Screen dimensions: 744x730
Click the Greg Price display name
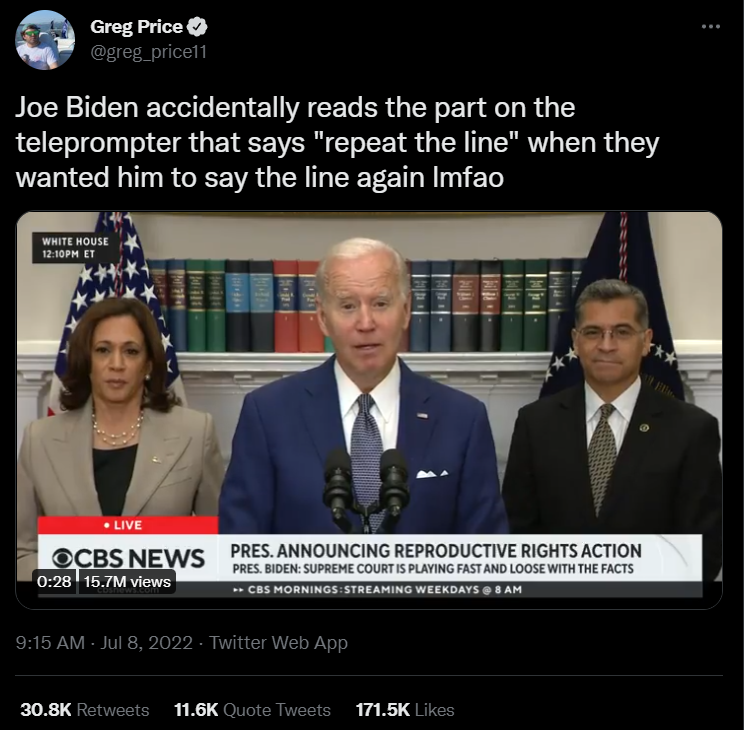(136, 27)
